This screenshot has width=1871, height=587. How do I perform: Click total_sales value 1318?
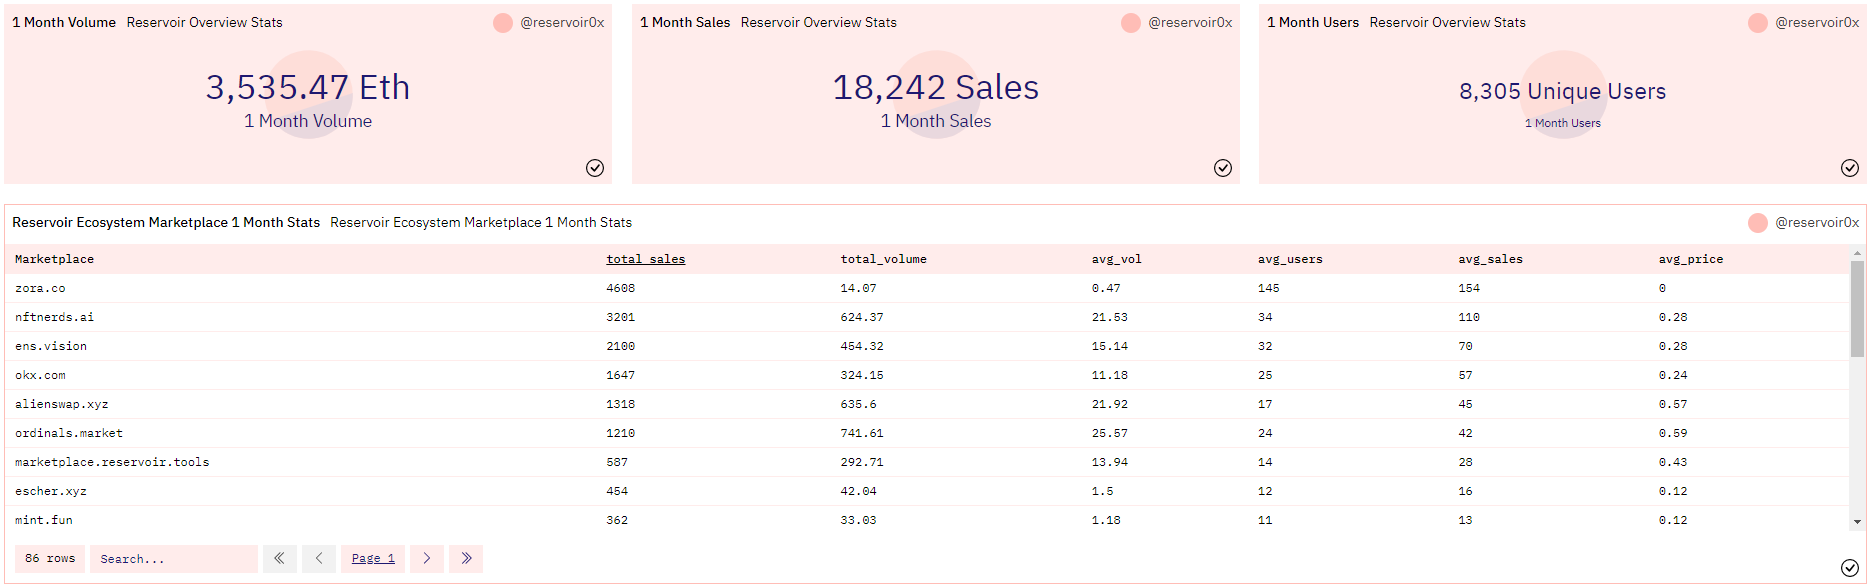[x=620, y=404]
